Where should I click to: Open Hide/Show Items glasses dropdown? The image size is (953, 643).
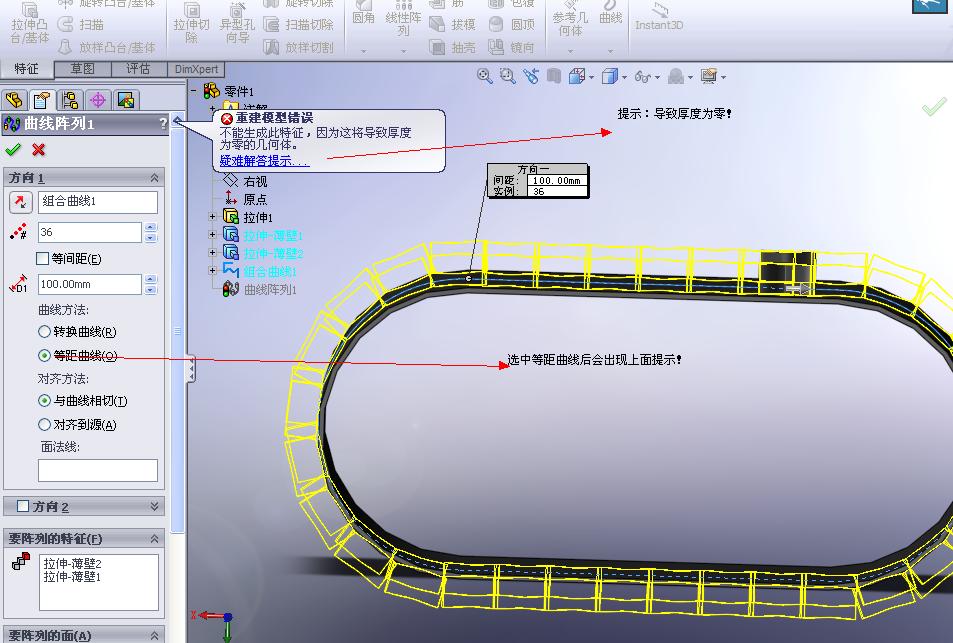(657, 77)
